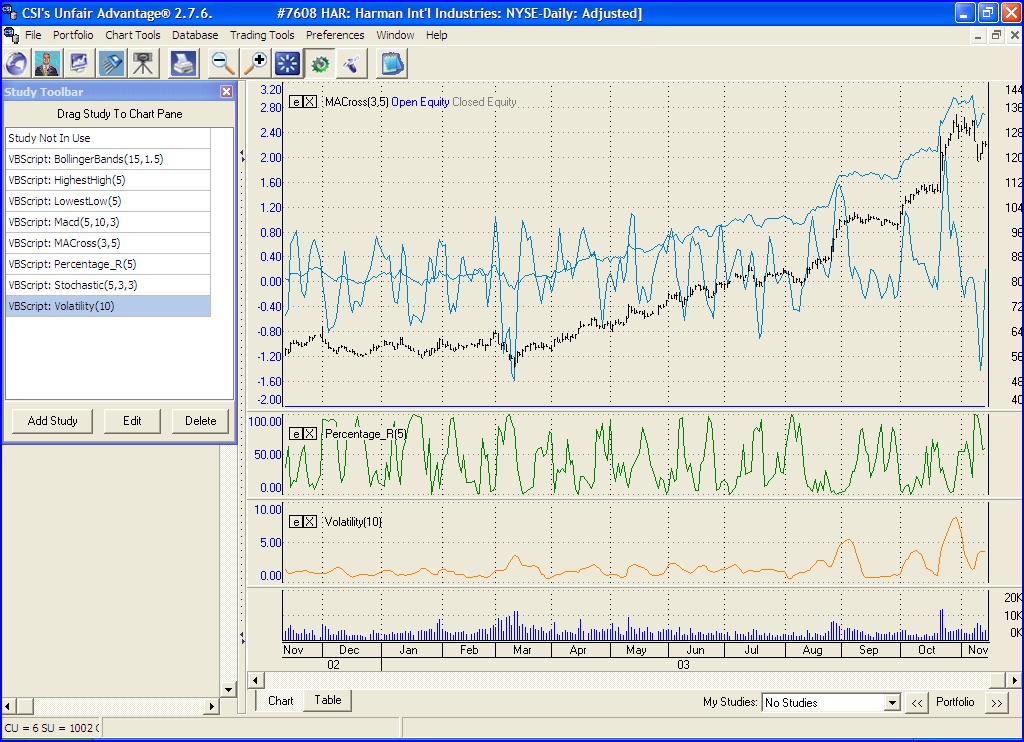Click the left panel vertical scroll down arrow
The width and height of the screenshot is (1024, 742).
[x=228, y=689]
